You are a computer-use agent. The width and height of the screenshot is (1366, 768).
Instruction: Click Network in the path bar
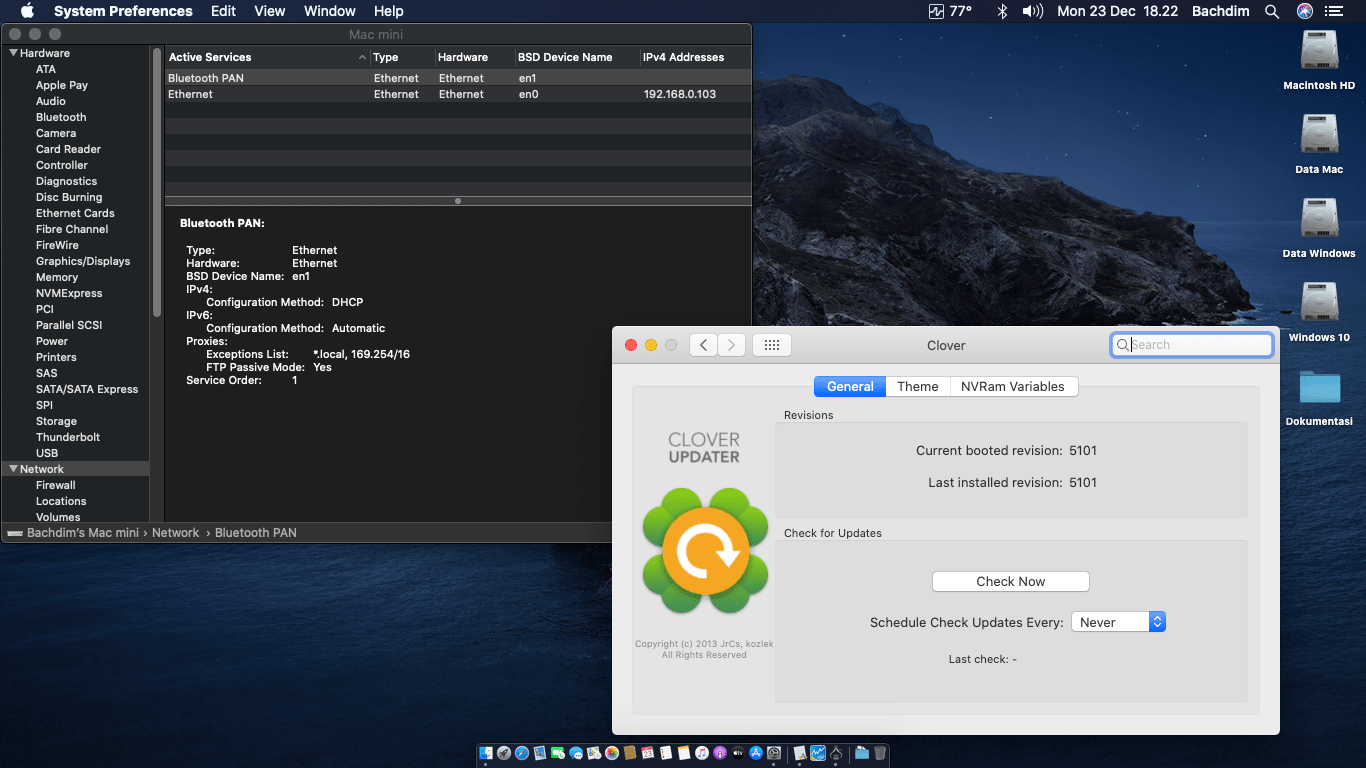(x=176, y=533)
